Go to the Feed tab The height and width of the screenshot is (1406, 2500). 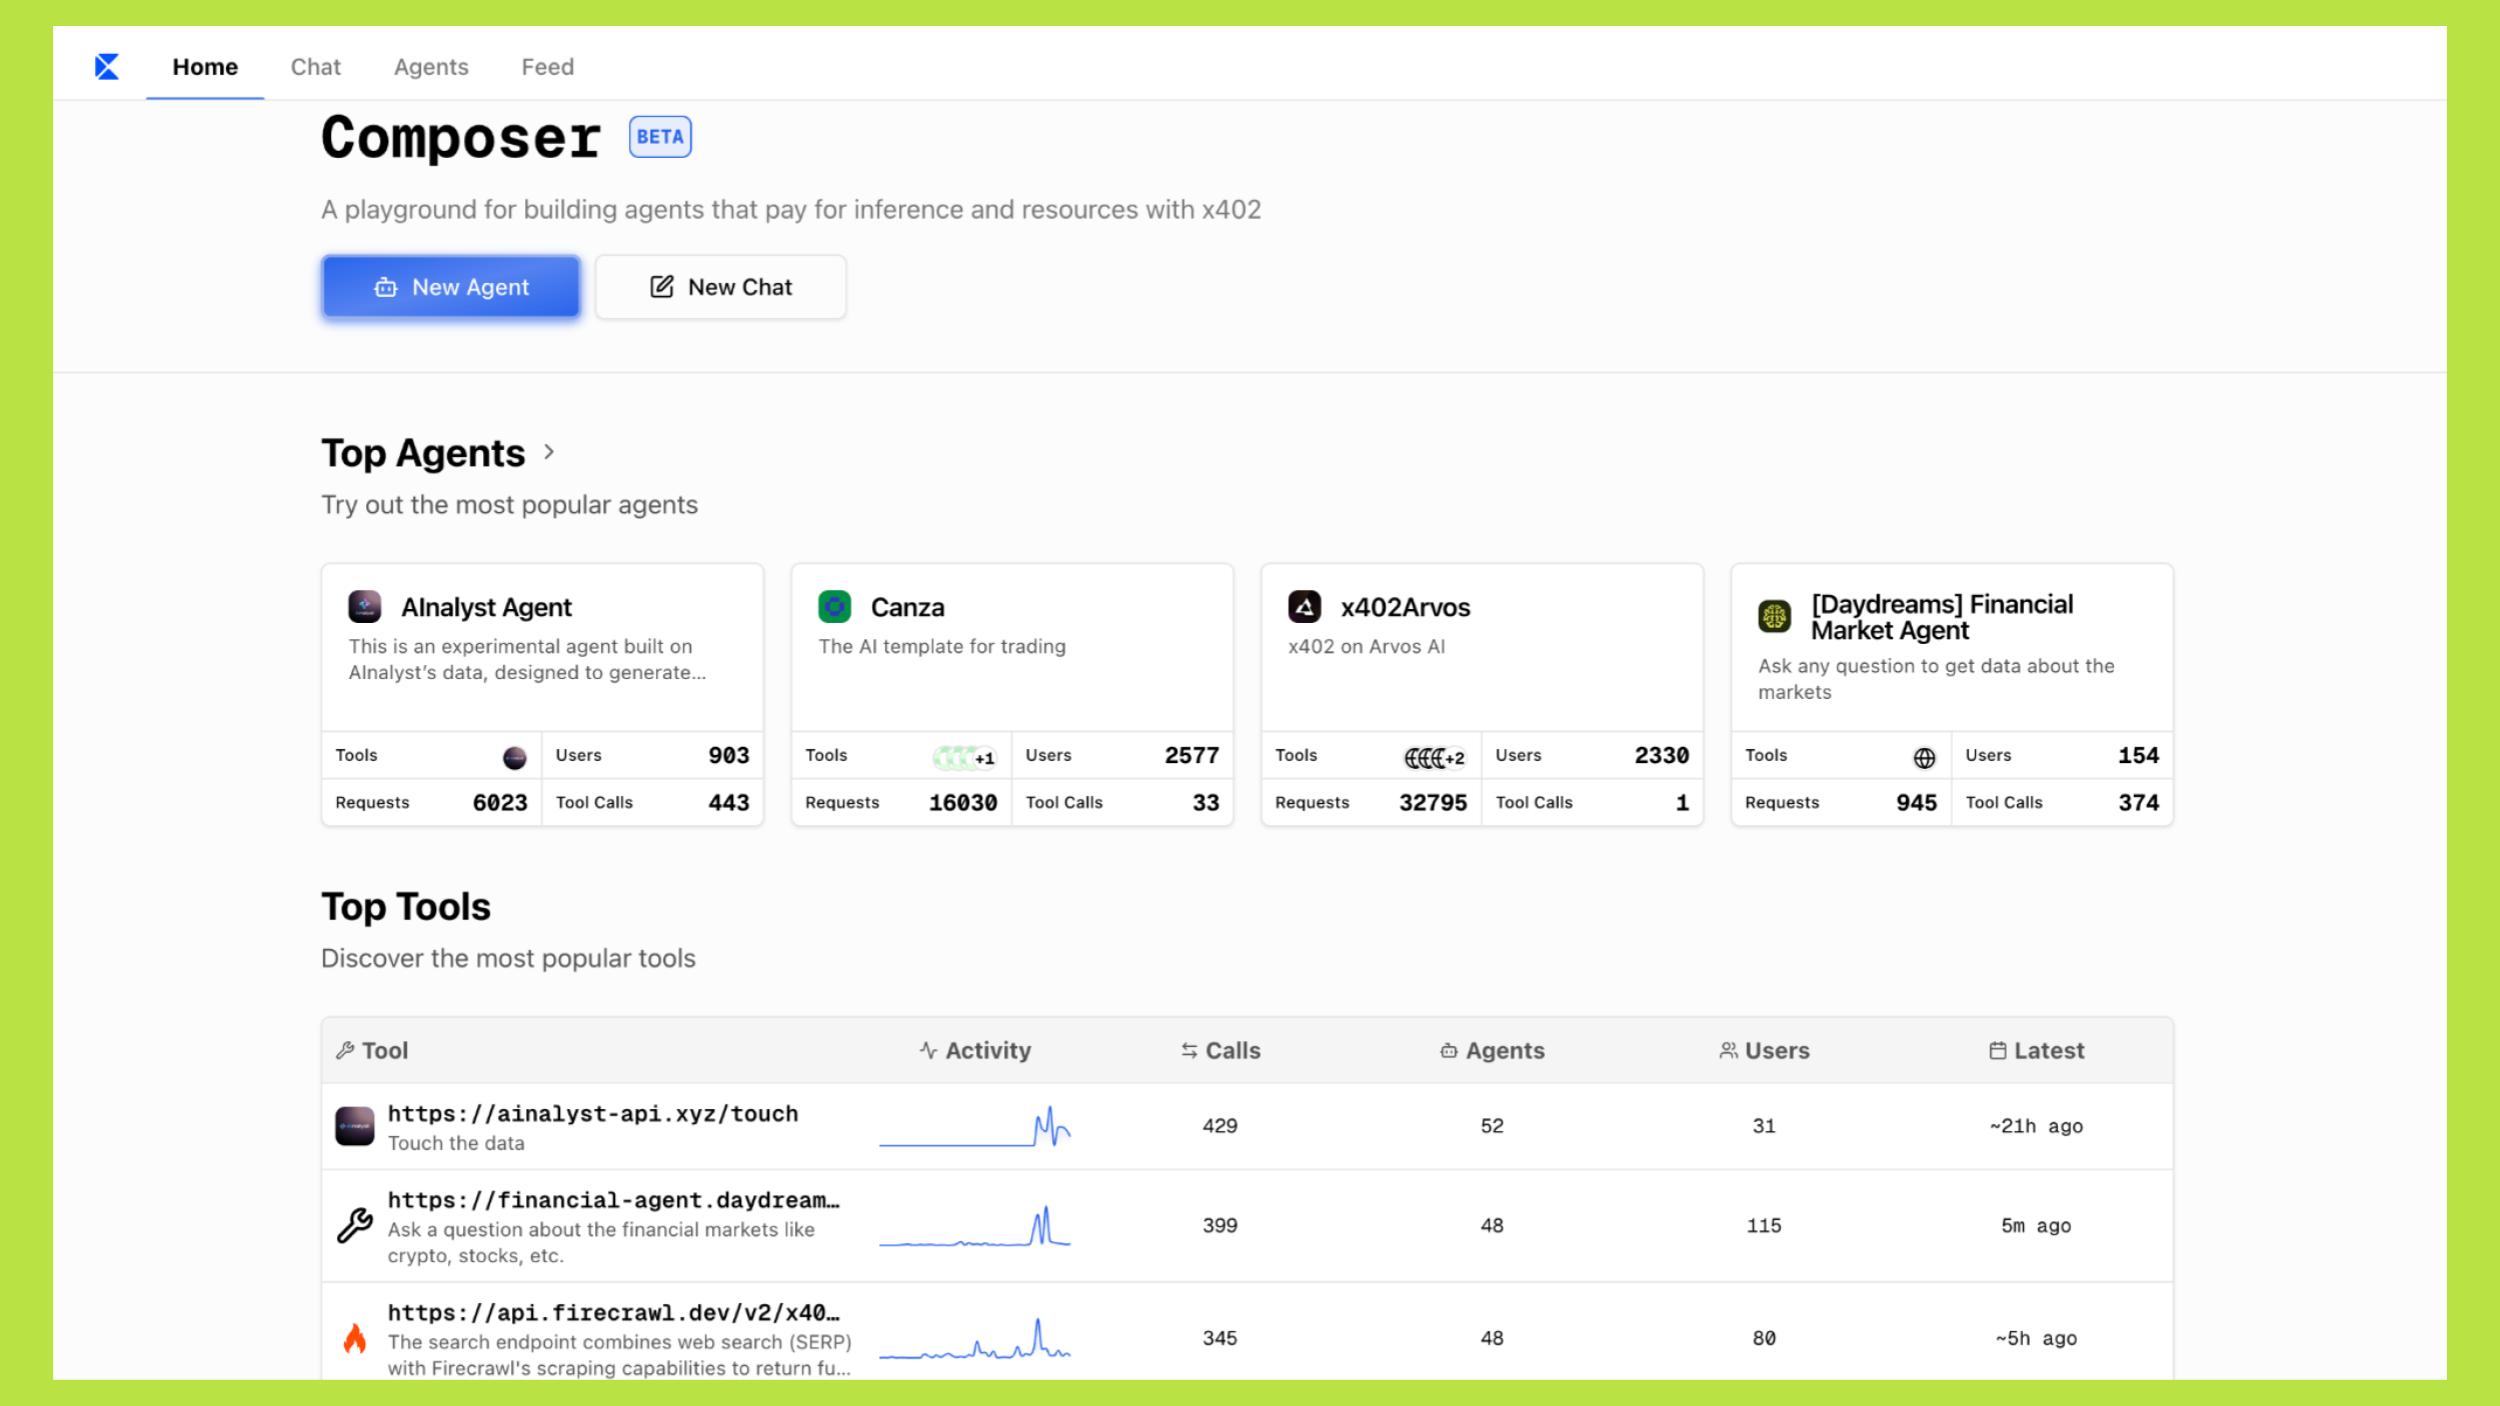547,67
